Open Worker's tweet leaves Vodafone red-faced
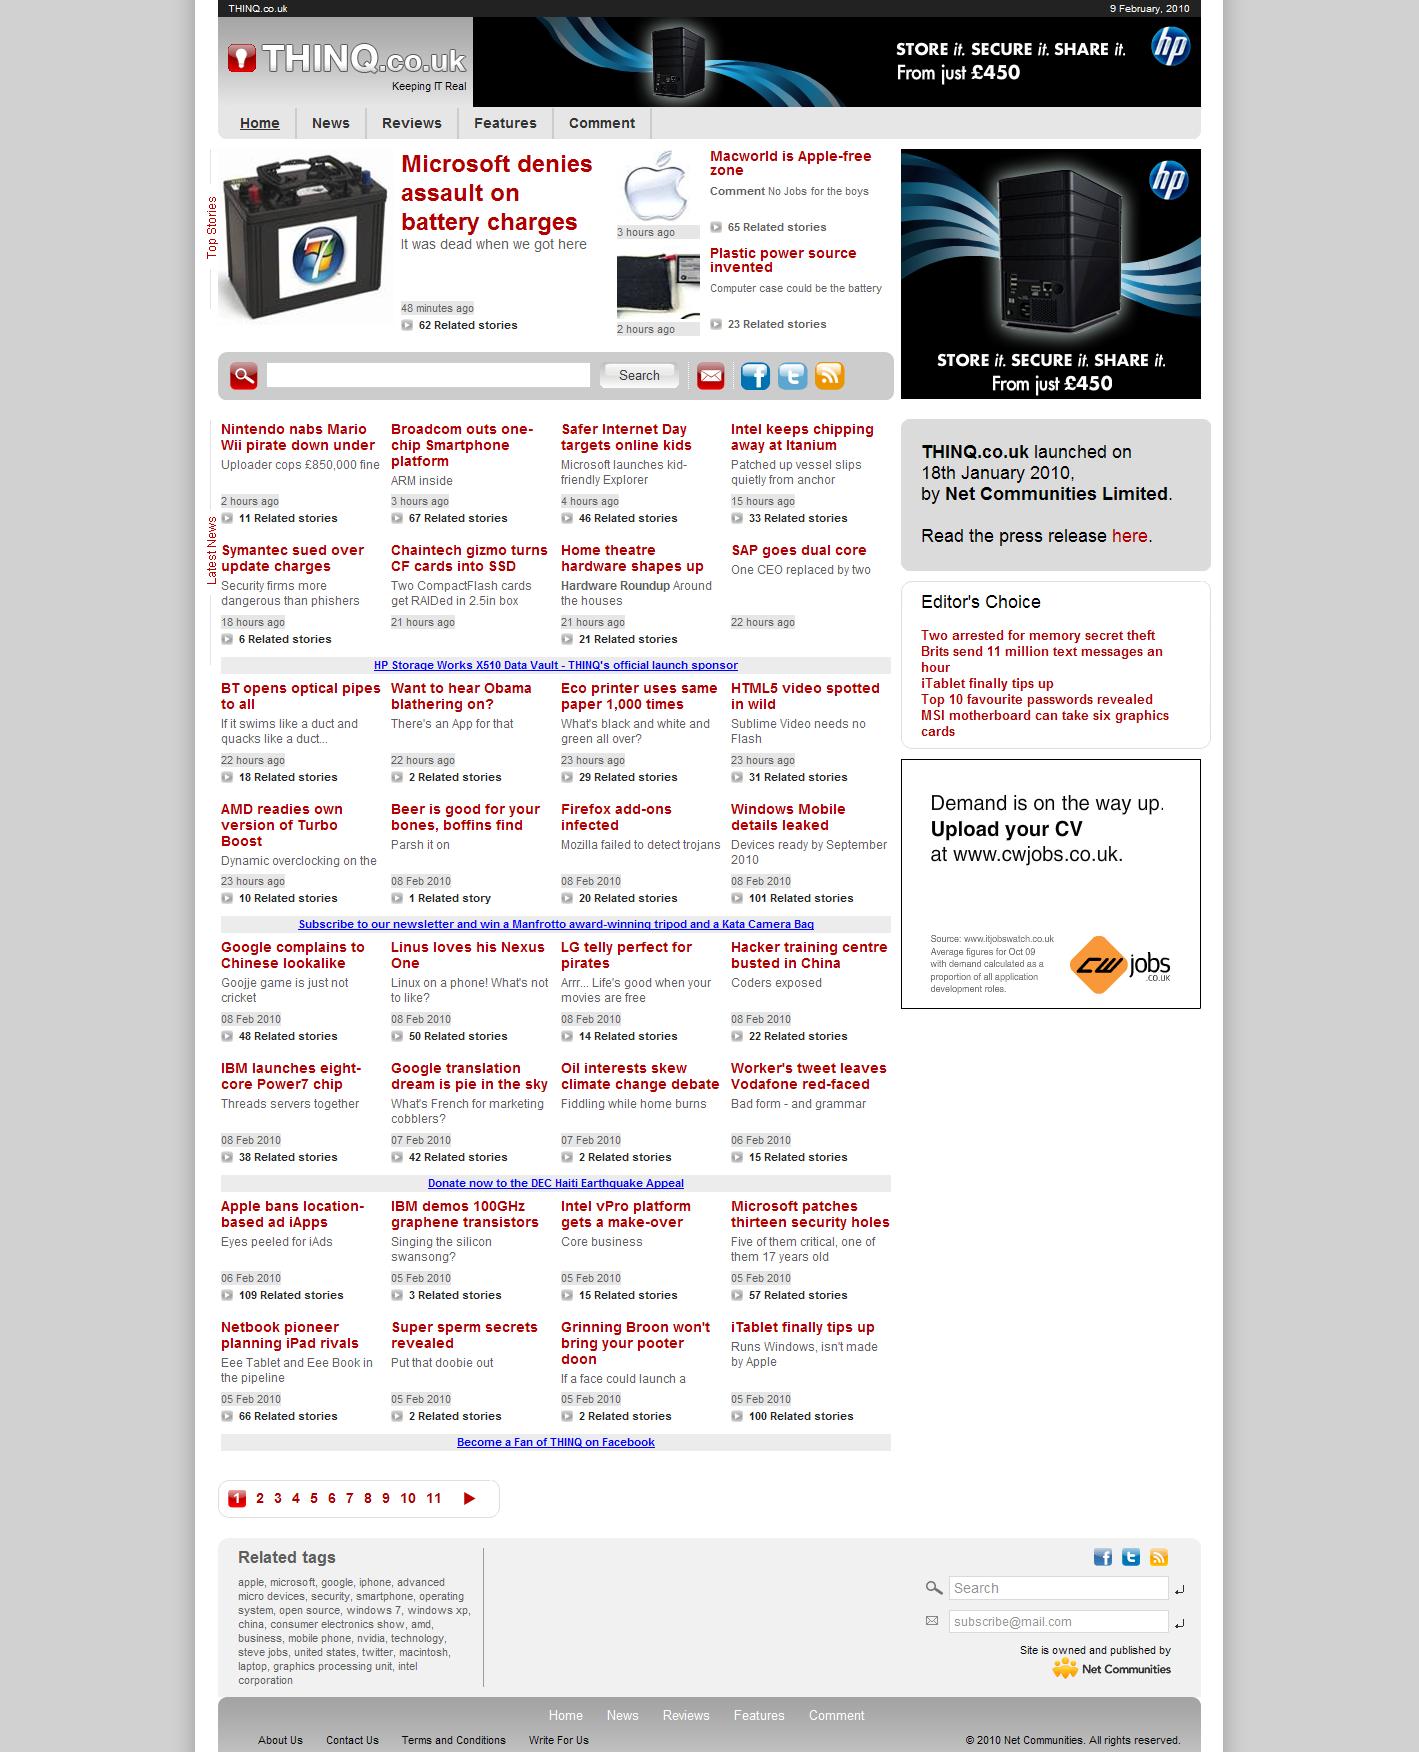This screenshot has height=1752, width=1419. click(808, 1076)
